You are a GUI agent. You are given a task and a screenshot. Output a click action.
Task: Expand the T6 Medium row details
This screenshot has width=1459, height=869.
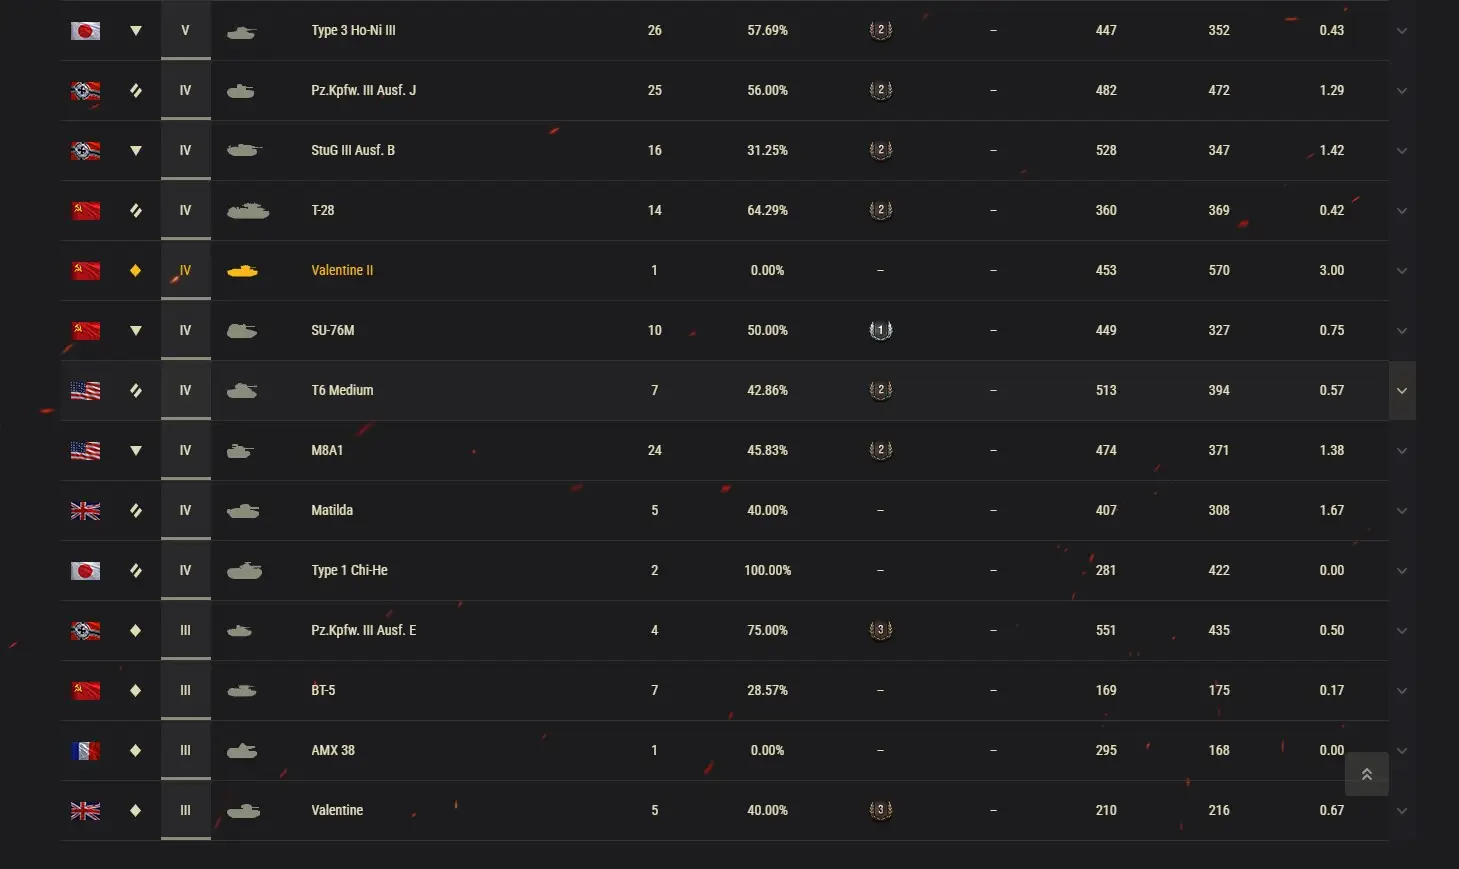click(1402, 391)
